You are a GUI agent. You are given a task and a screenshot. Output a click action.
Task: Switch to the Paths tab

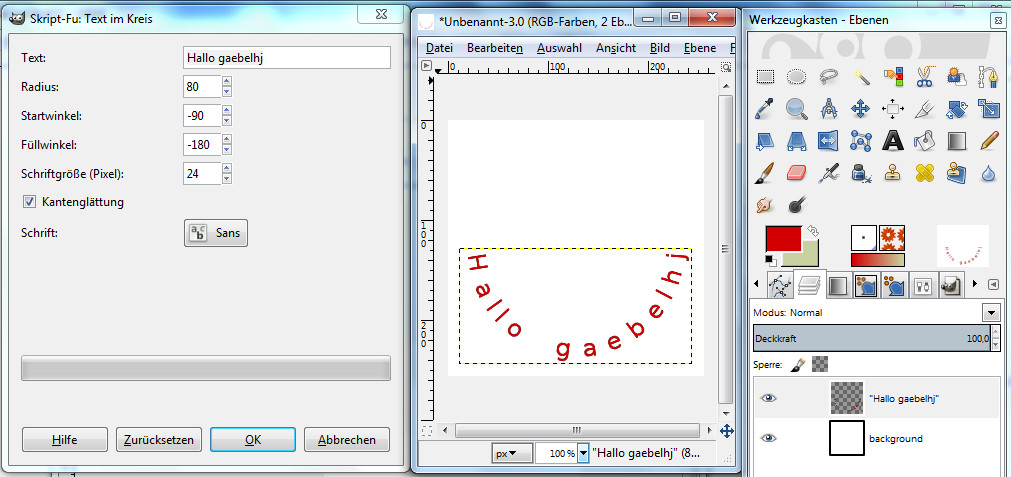tap(781, 285)
